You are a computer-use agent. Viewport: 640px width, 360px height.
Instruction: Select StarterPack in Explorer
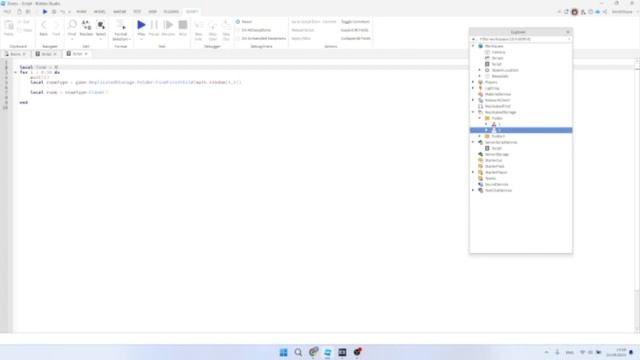(494, 166)
